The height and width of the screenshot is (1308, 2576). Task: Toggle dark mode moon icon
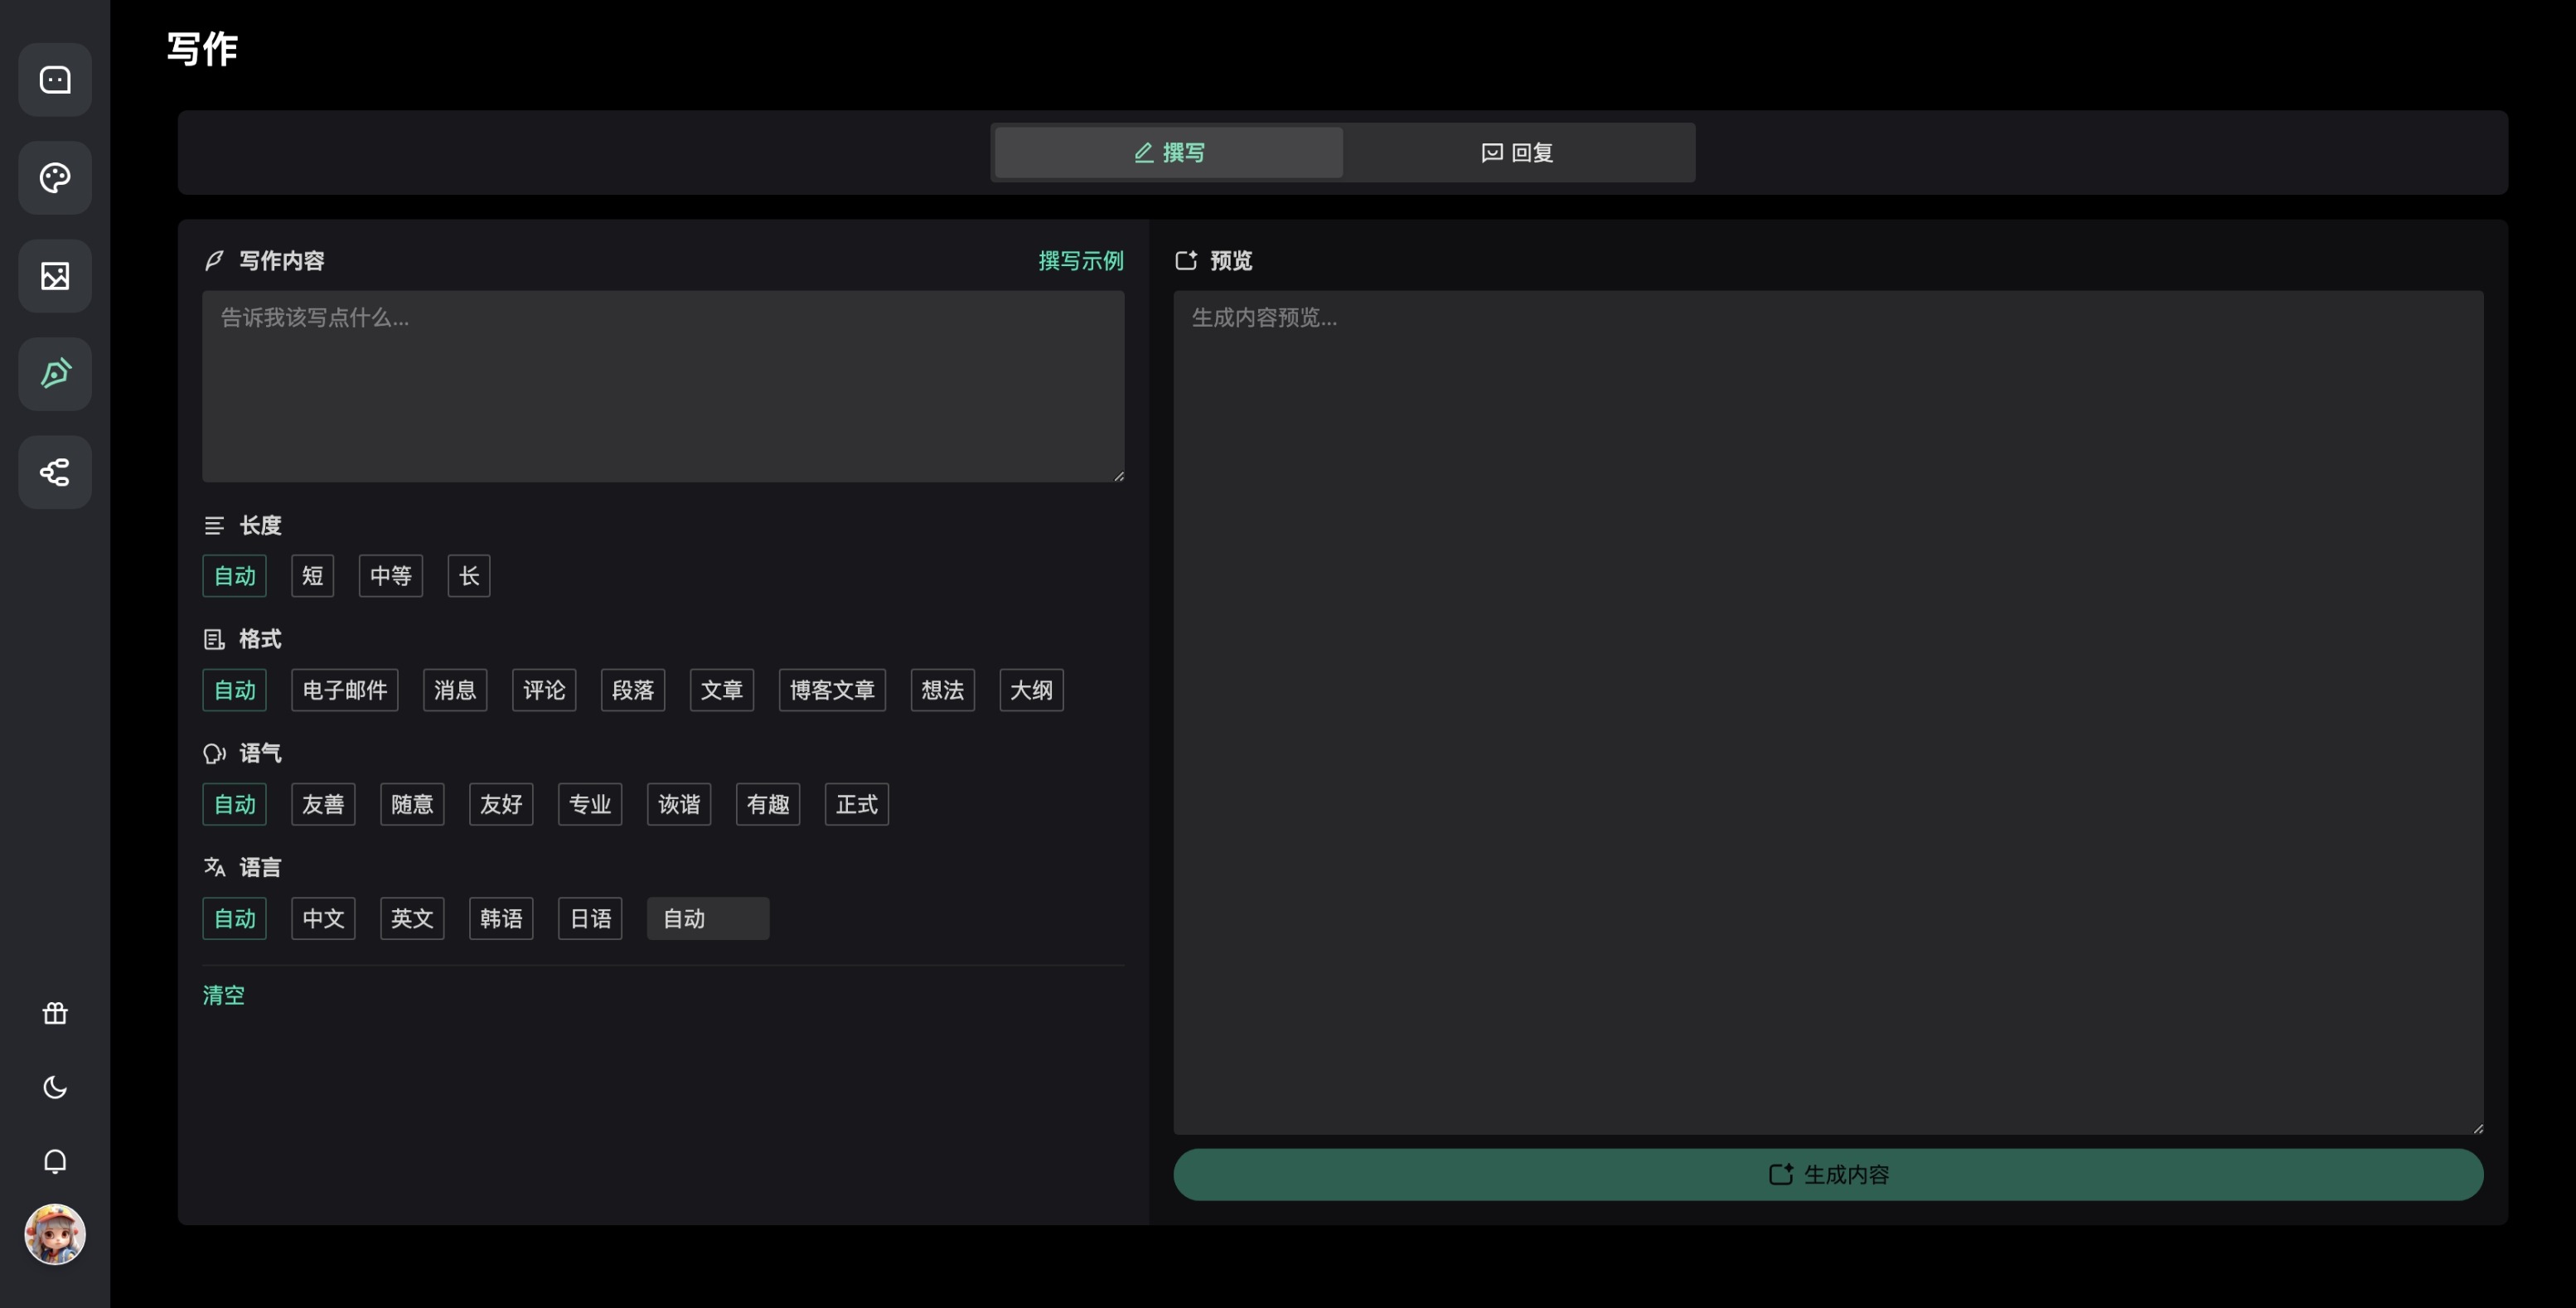pyautogui.click(x=55, y=1087)
